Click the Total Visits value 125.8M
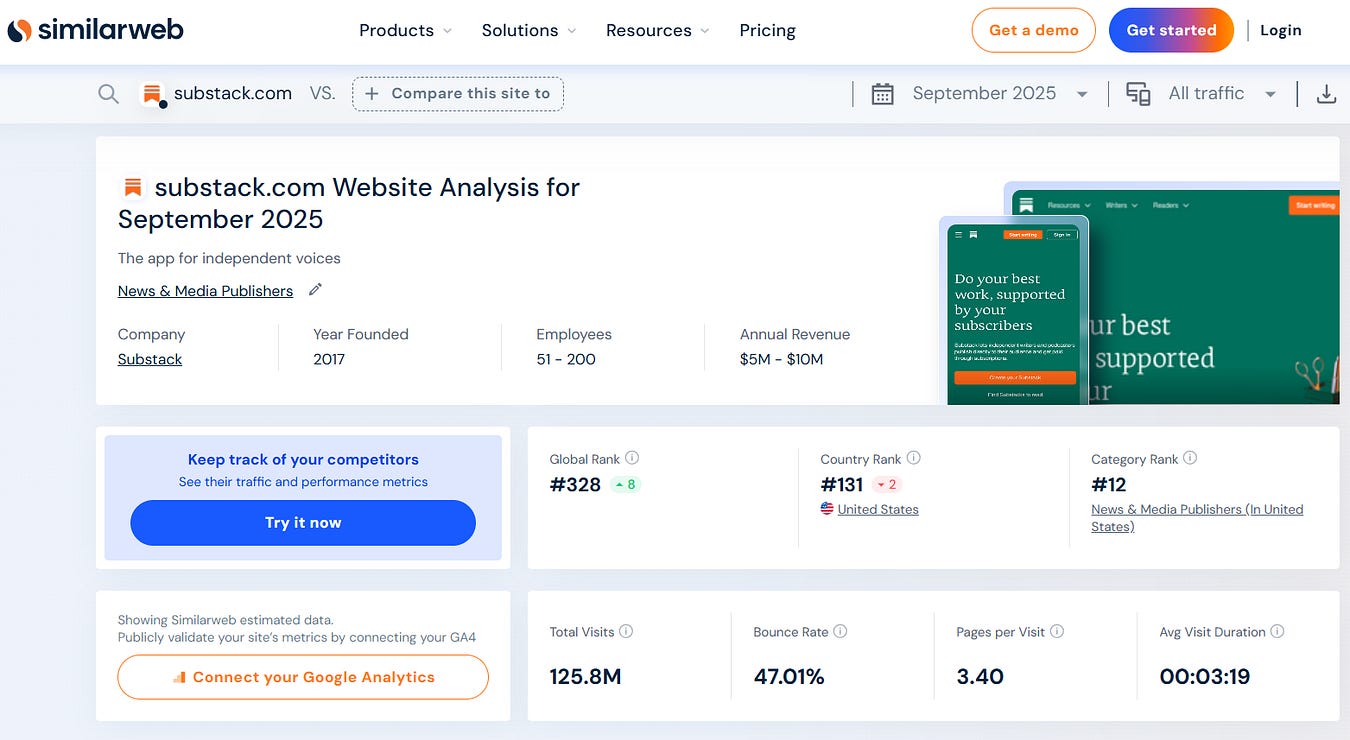Viewport: 1350px width, 740px height. [x=586, y=677]
